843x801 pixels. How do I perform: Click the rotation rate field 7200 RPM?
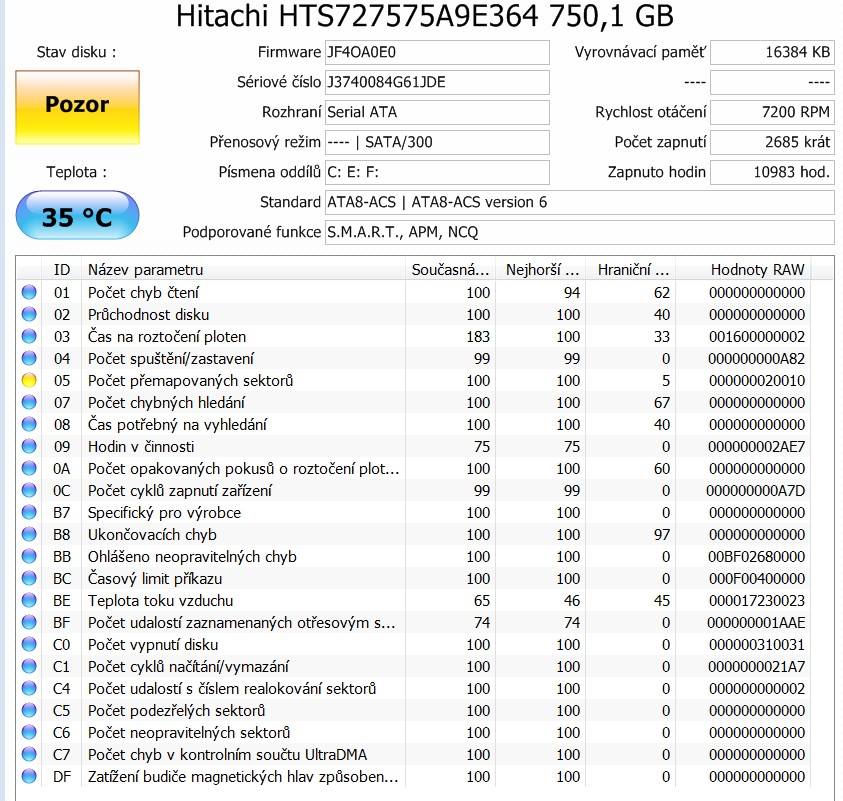pyautogui.click(x=772, y=112)
